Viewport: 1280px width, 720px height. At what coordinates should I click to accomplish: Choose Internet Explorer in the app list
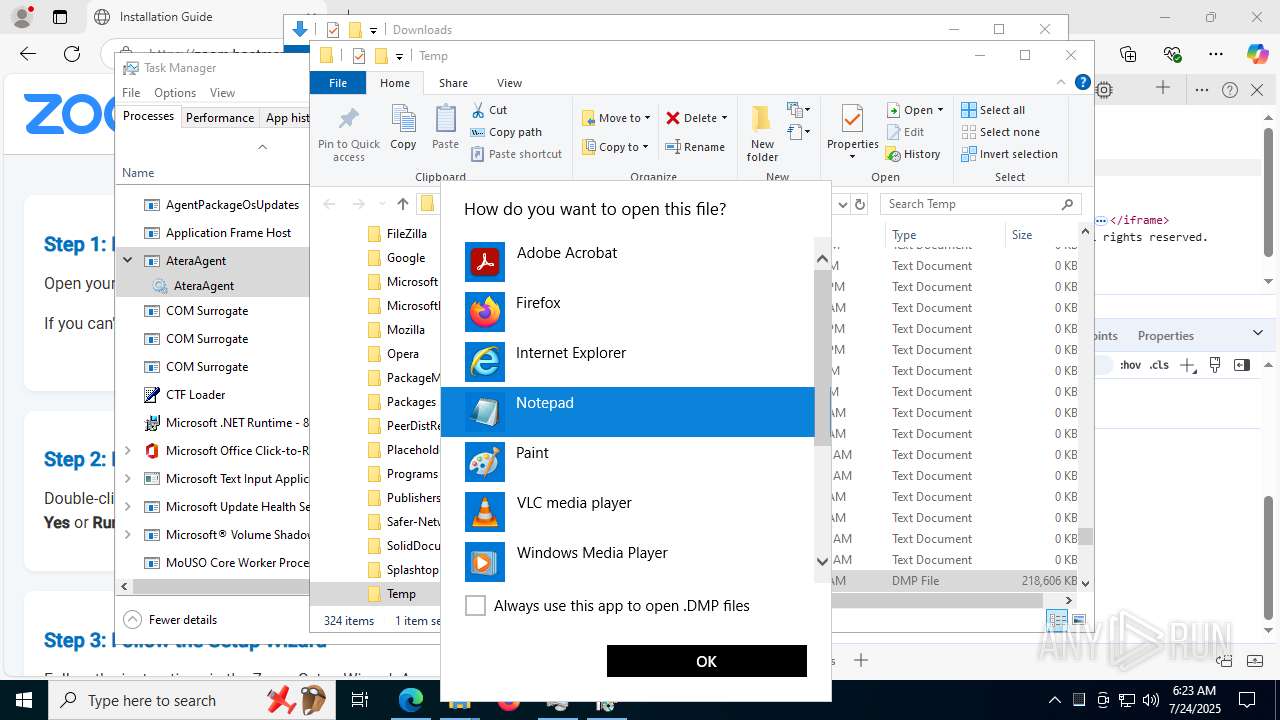(628, 362)
